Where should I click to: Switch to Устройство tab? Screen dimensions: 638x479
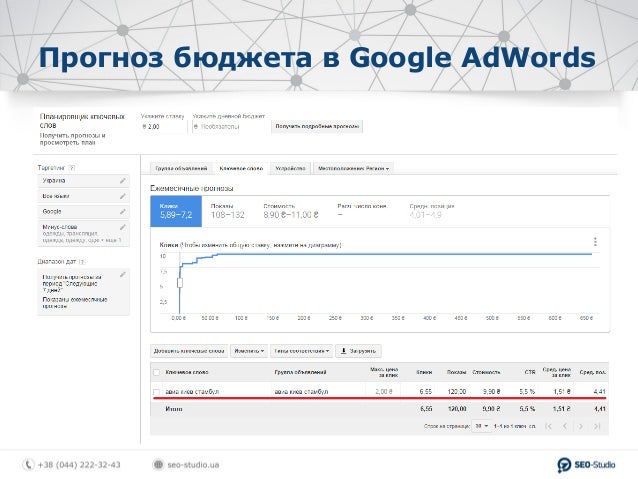(290, 168)
